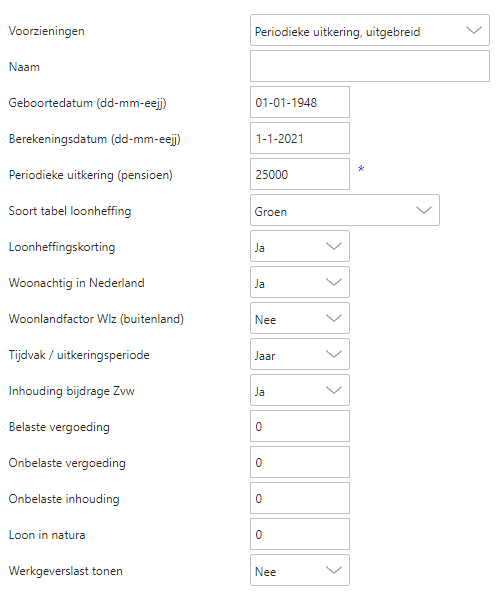Open the Werkgeverslast tonen dropdown
The height and width of the screenshot is (603, 500).
pyautogui.click(x=300, y=570)
